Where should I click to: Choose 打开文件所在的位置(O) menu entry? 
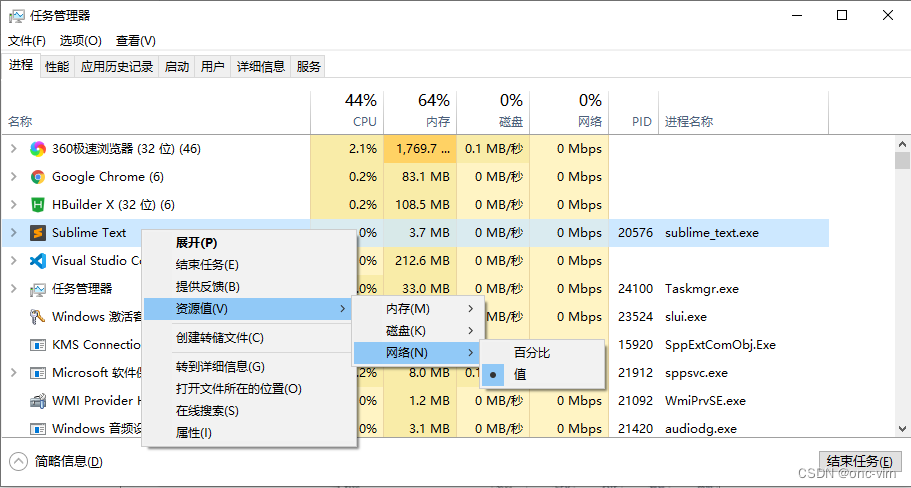pos(249,389)
